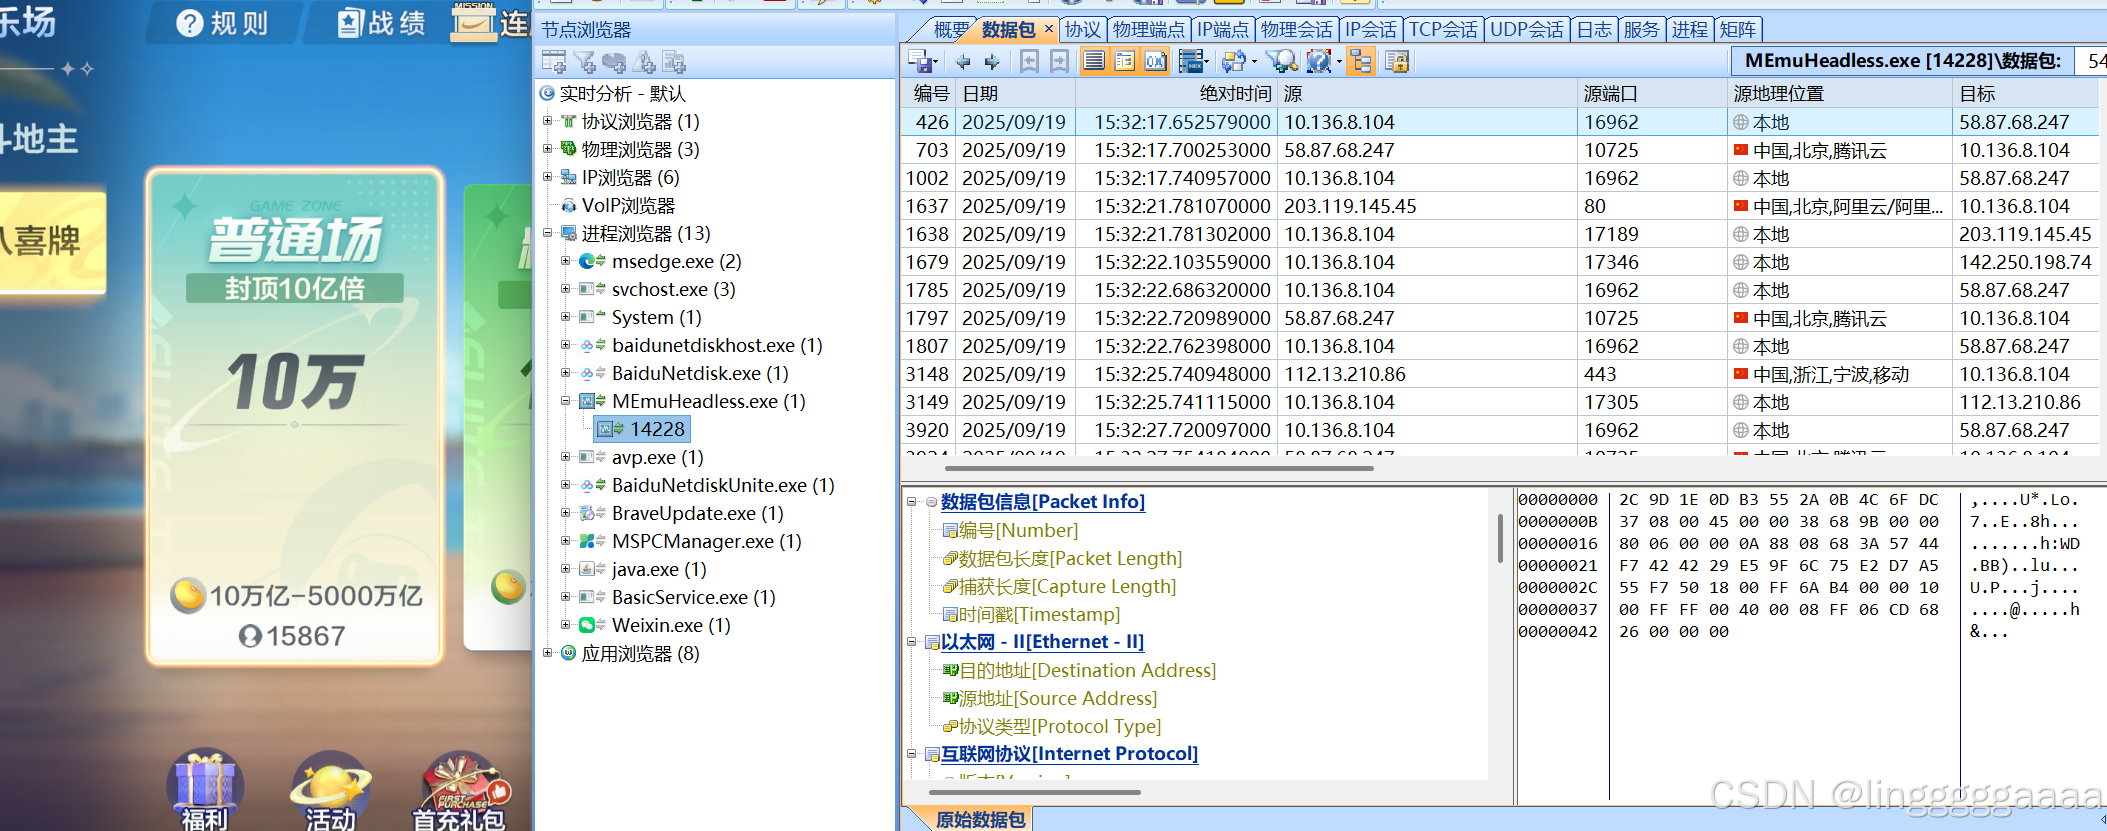Click 数据包长度[Packet Length] field
The width and height of the screenshot is (2107, 831).
1070,558
